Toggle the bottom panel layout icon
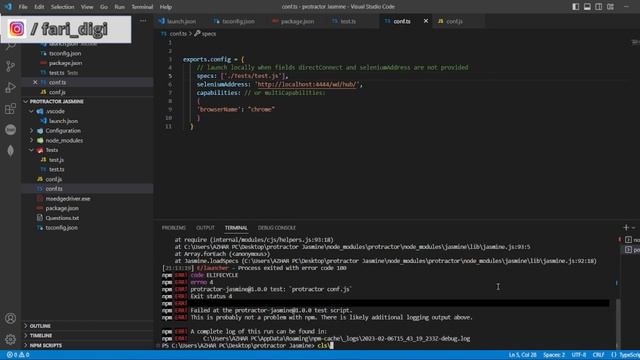The width and height of the screenshot is (640, 360). point(587,7)
